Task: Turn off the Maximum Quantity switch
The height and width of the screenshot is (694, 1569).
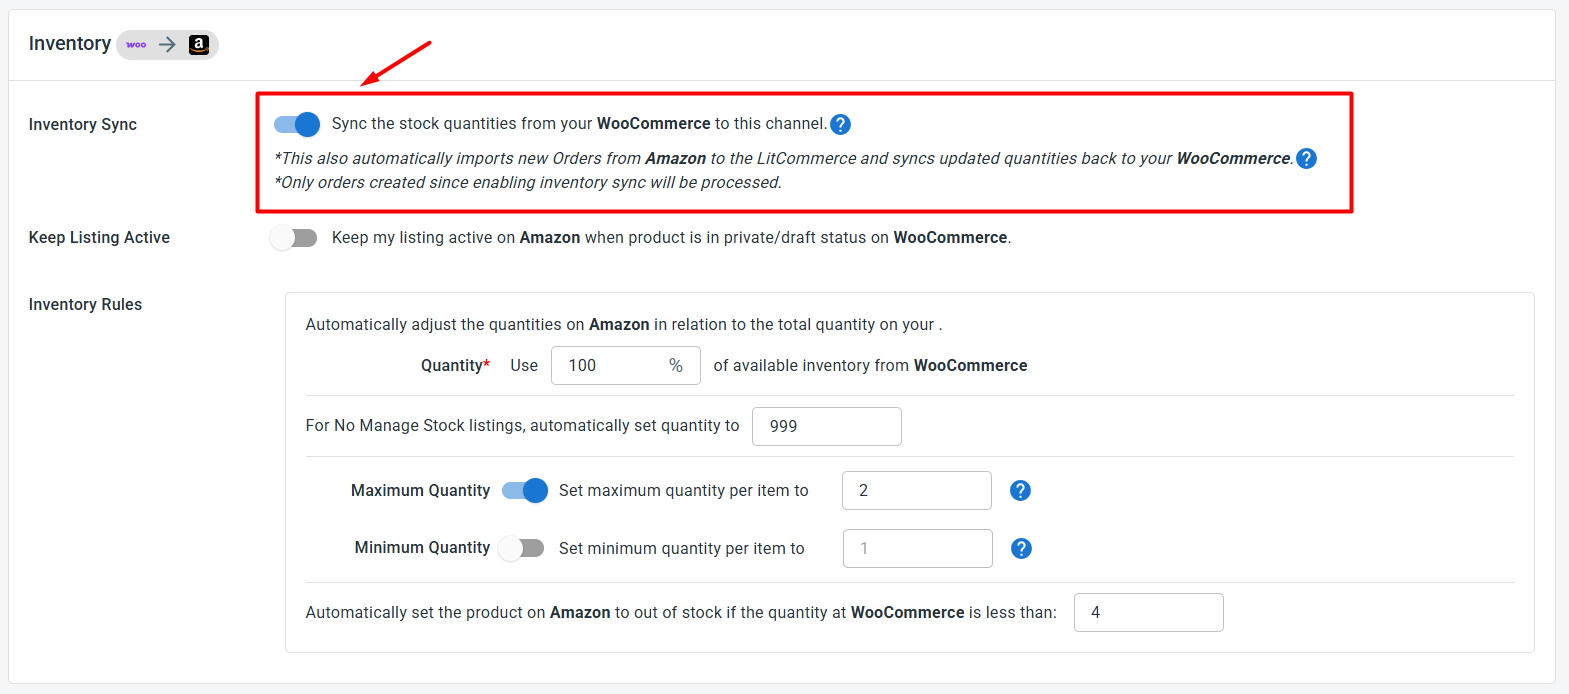Action: point(525,491)
